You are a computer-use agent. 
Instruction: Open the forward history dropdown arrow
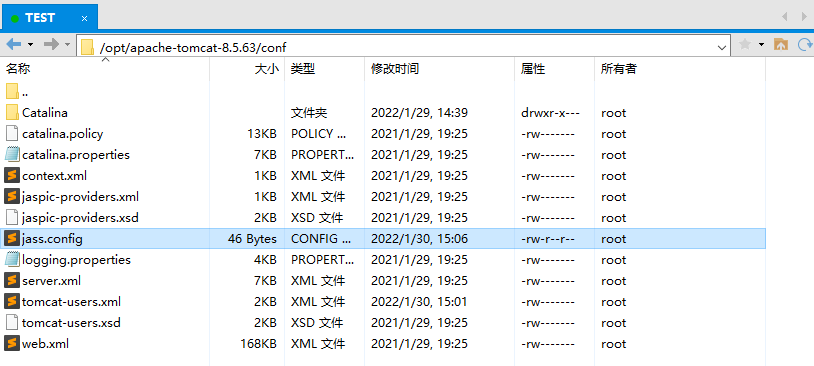(67, 45)
